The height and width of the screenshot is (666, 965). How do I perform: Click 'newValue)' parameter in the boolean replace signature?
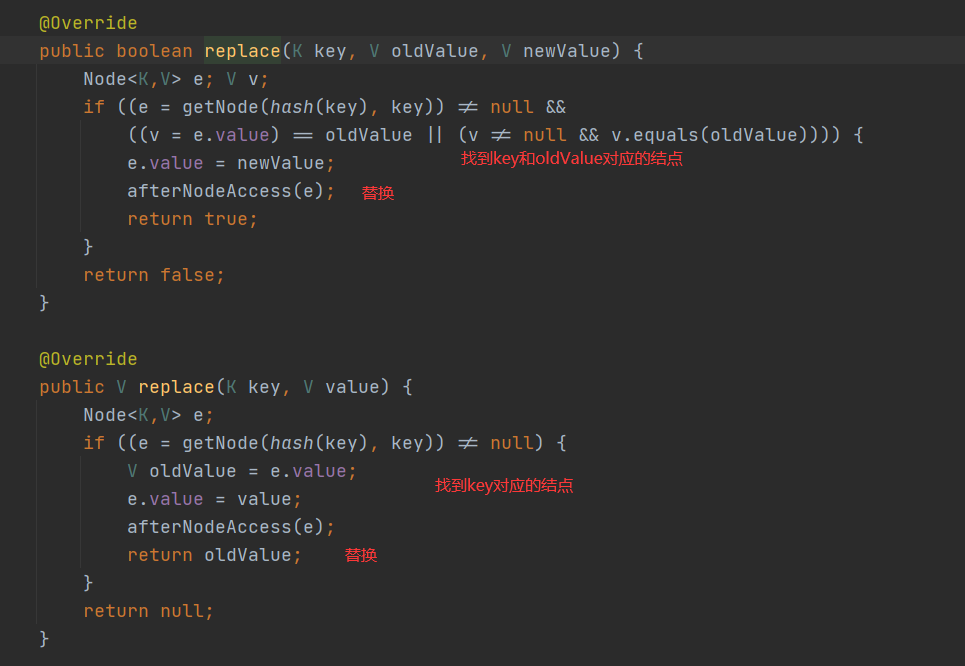[x=572, y=51]
